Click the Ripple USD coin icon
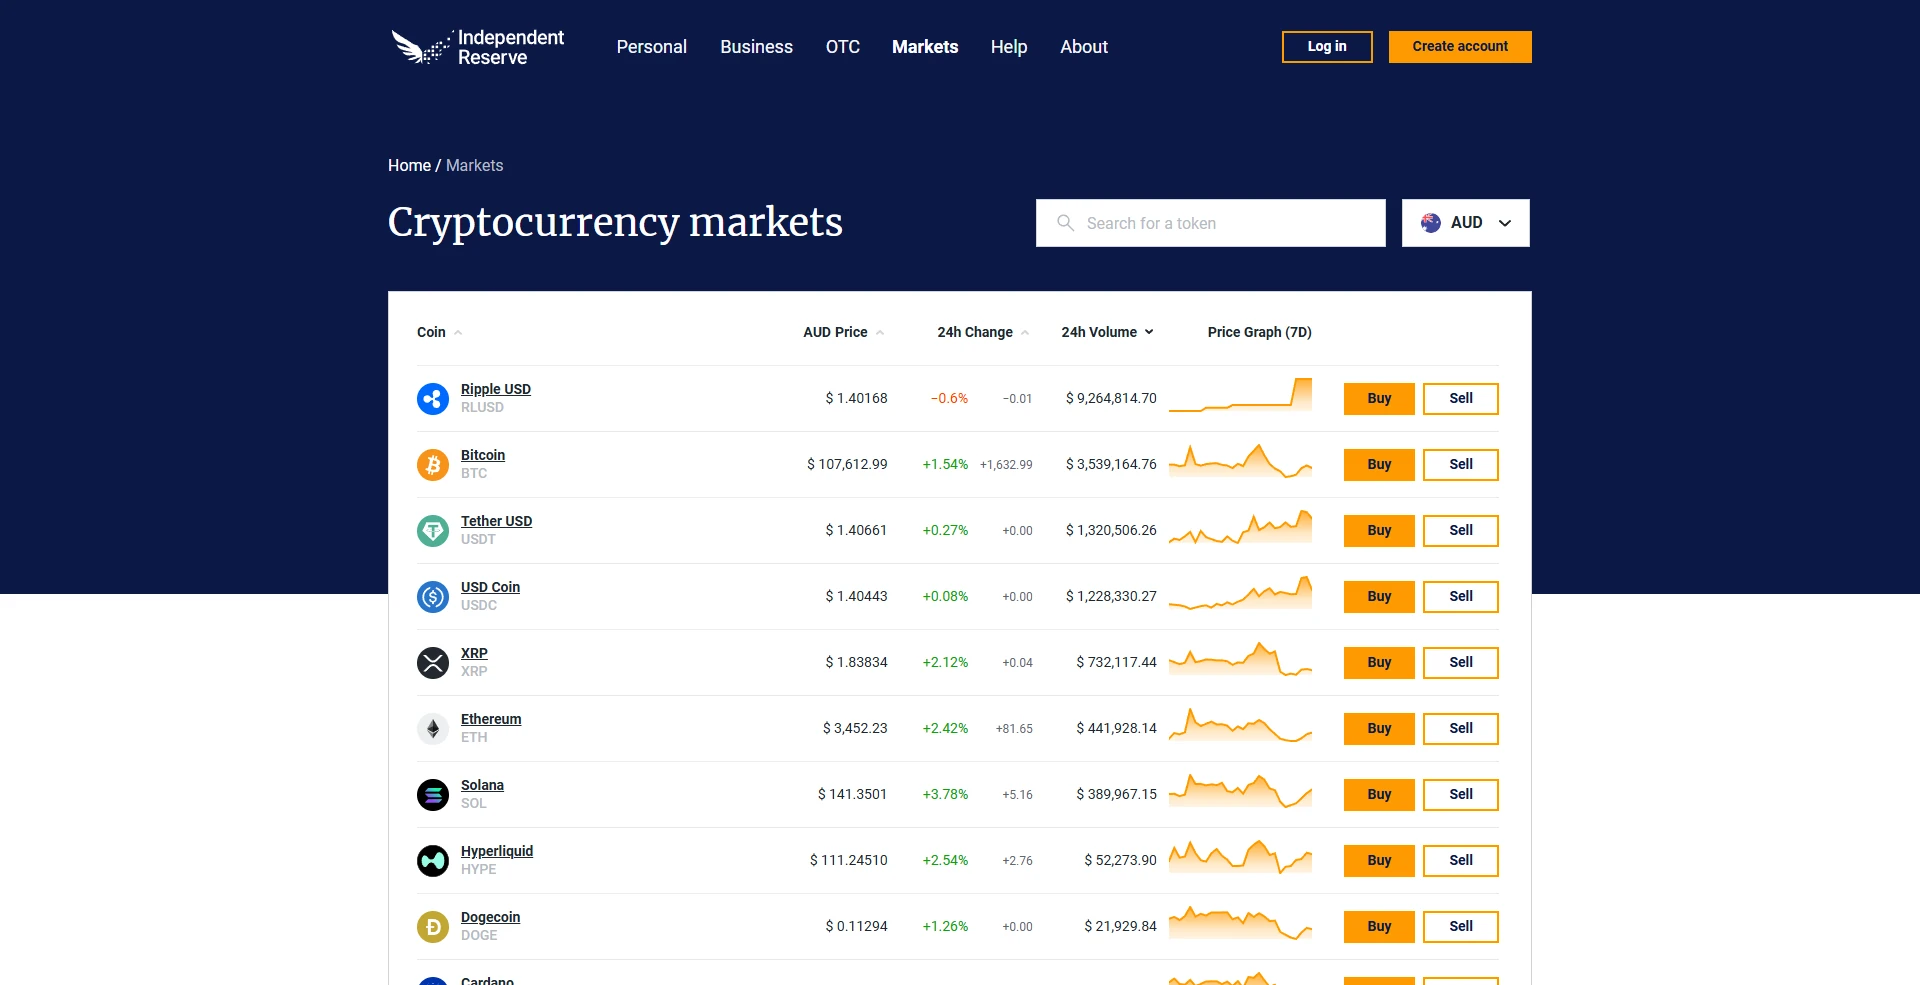Viewport: 1920px width, 985px height. (433, 399)
